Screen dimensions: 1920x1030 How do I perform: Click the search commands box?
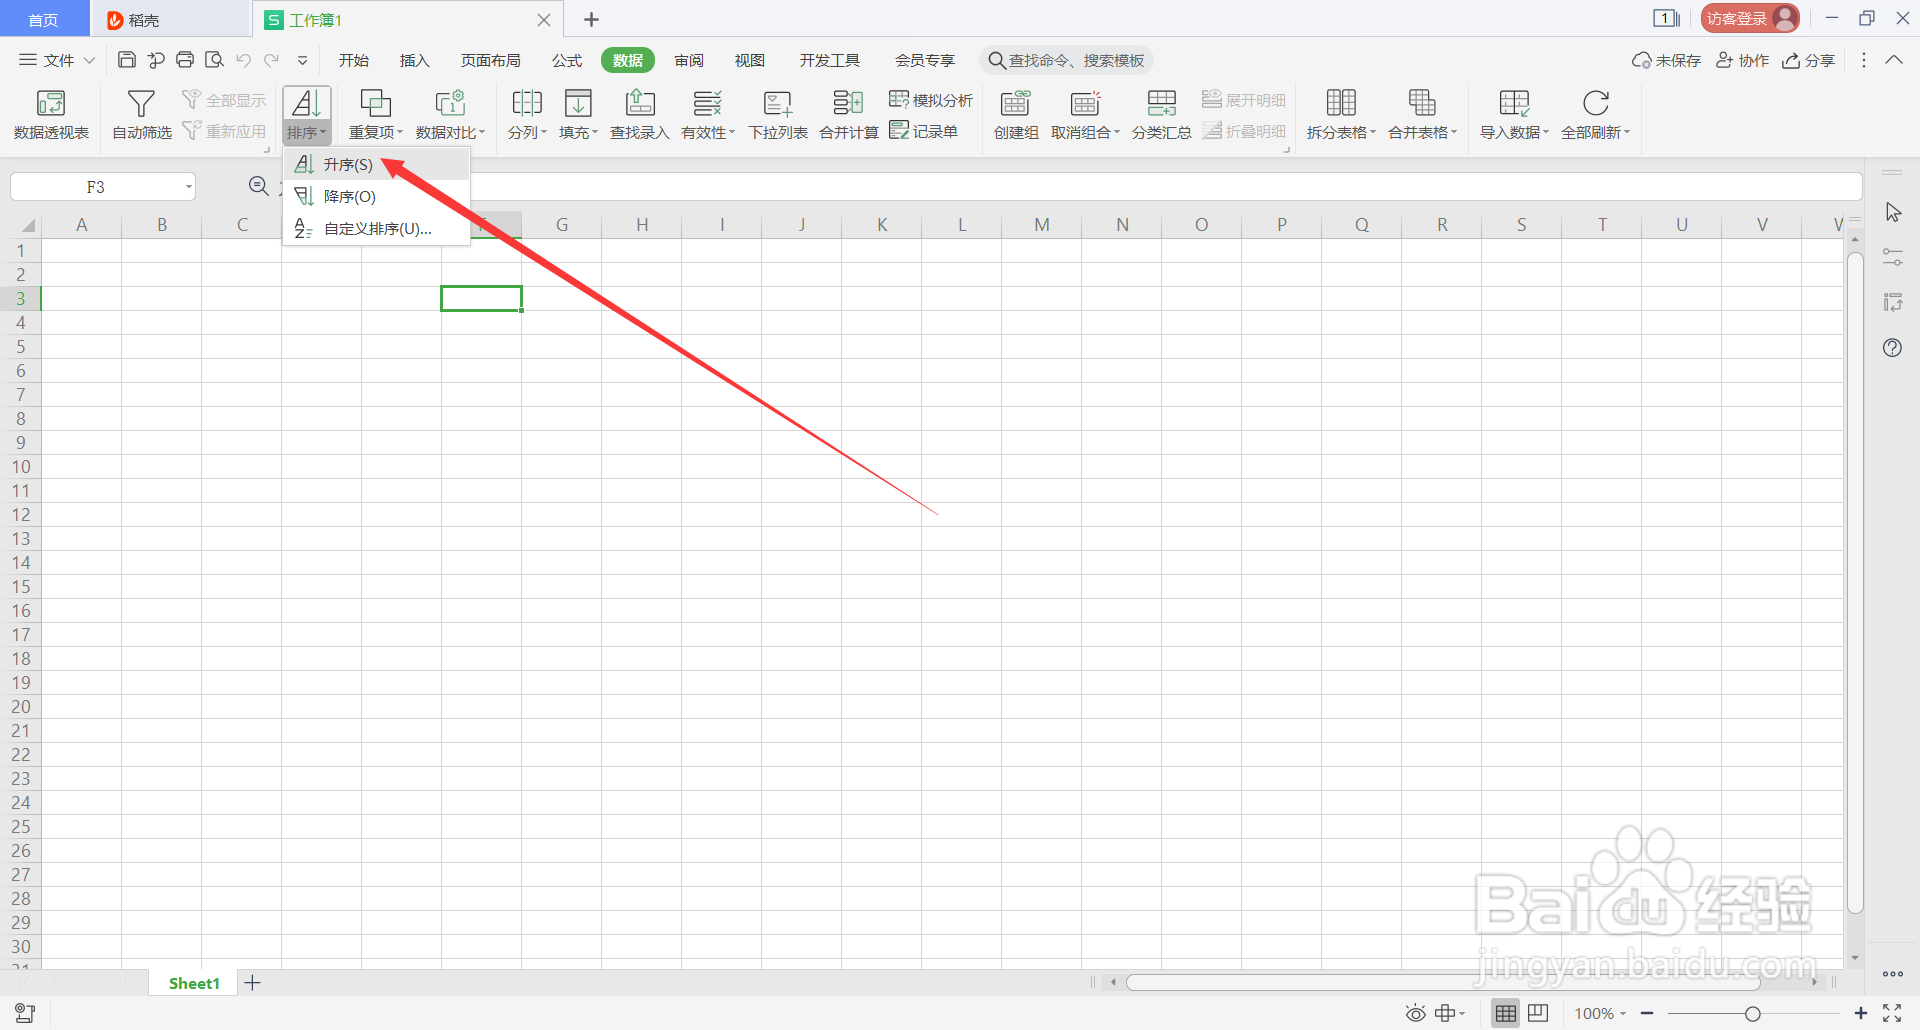tap(1066, 60)
